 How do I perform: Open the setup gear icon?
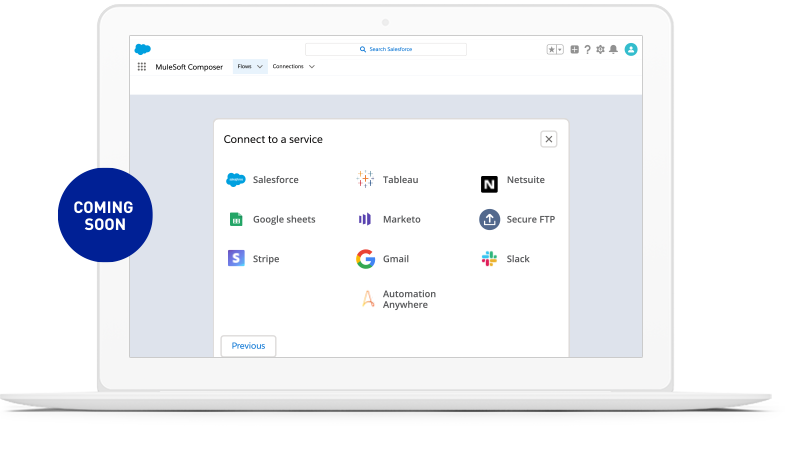[600, 49]
